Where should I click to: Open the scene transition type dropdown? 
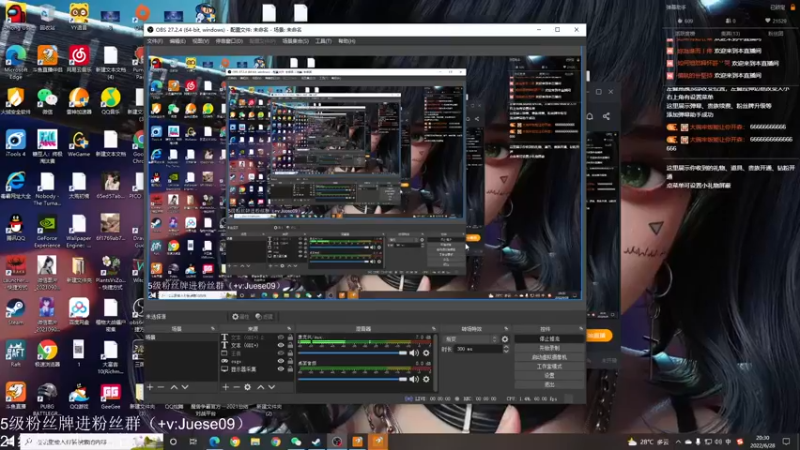pyautogui.click(x=471, y=339)
